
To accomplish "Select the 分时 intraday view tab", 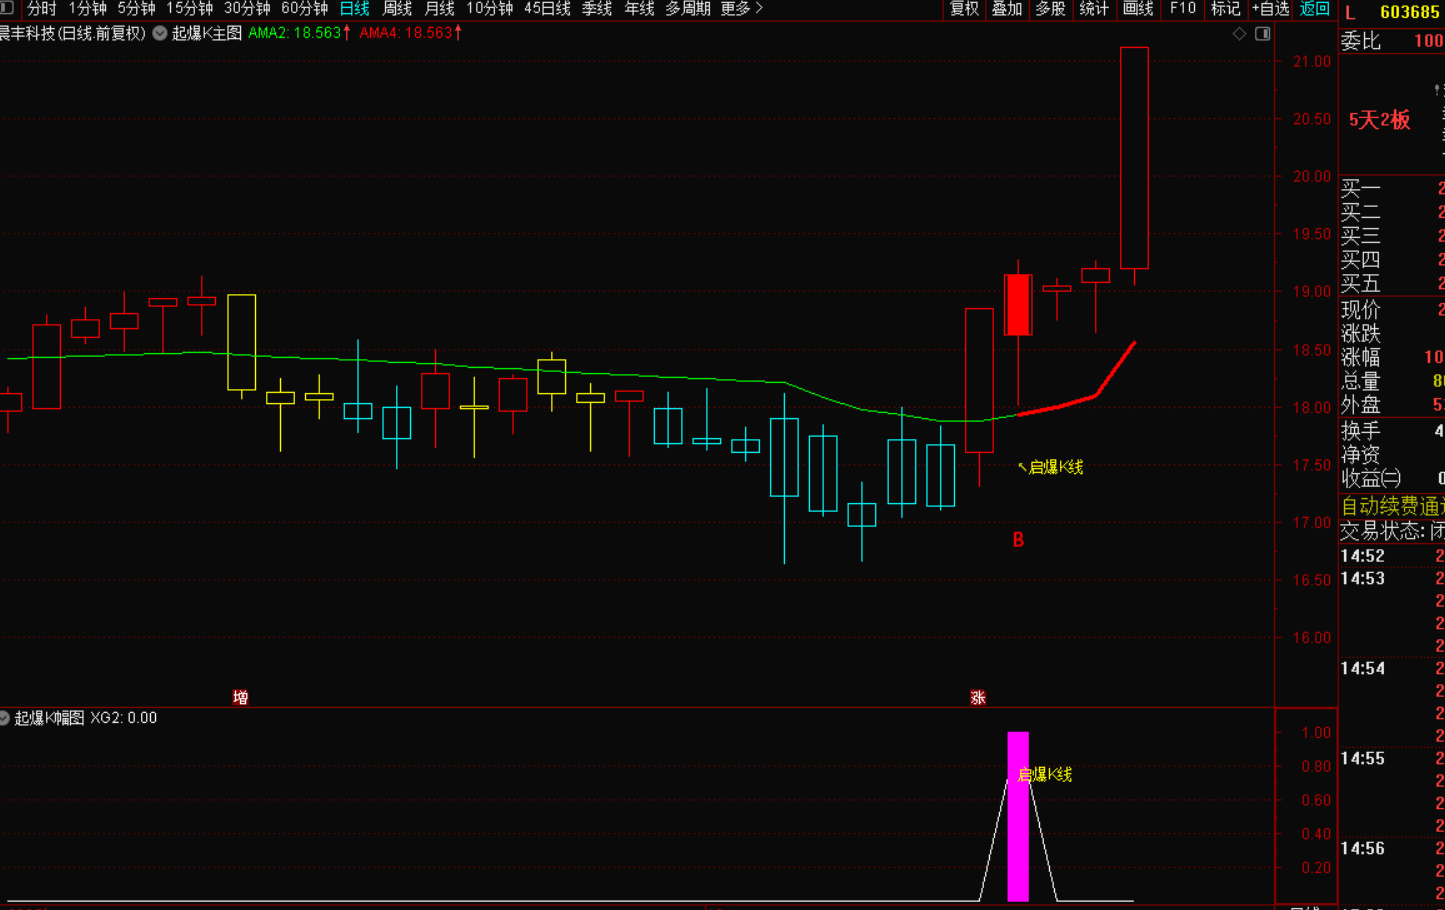I will tap(41, 9).
